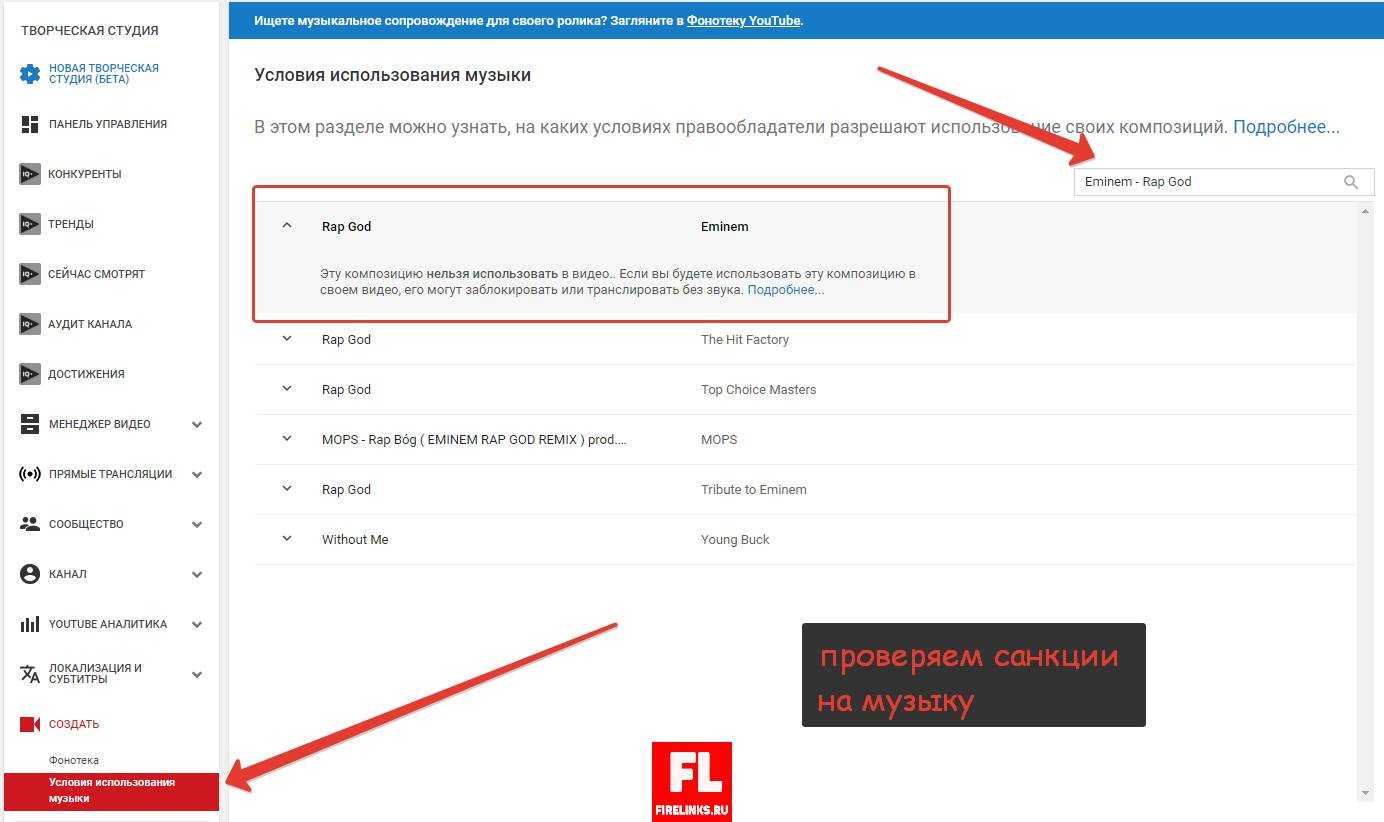Click the live broadcast icon beside ПРЯМЫЕ ТРАНСЛЯЦИИ
Image resolution: width=1384 pixels, height=822 pixels.
click(30, 474)
